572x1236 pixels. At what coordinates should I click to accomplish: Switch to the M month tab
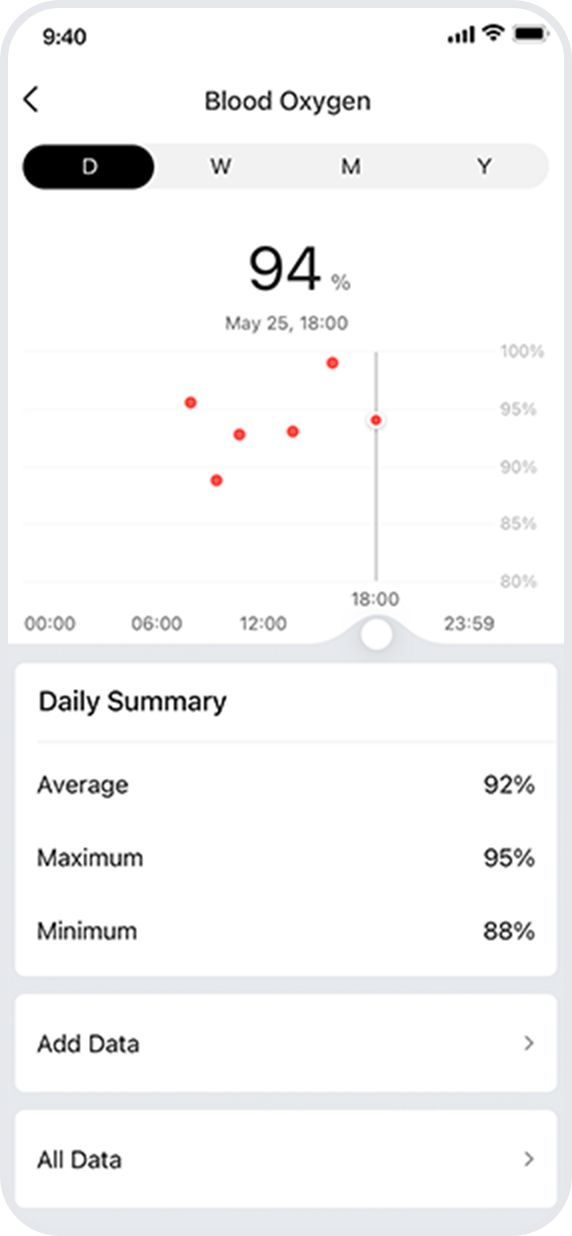350,167
